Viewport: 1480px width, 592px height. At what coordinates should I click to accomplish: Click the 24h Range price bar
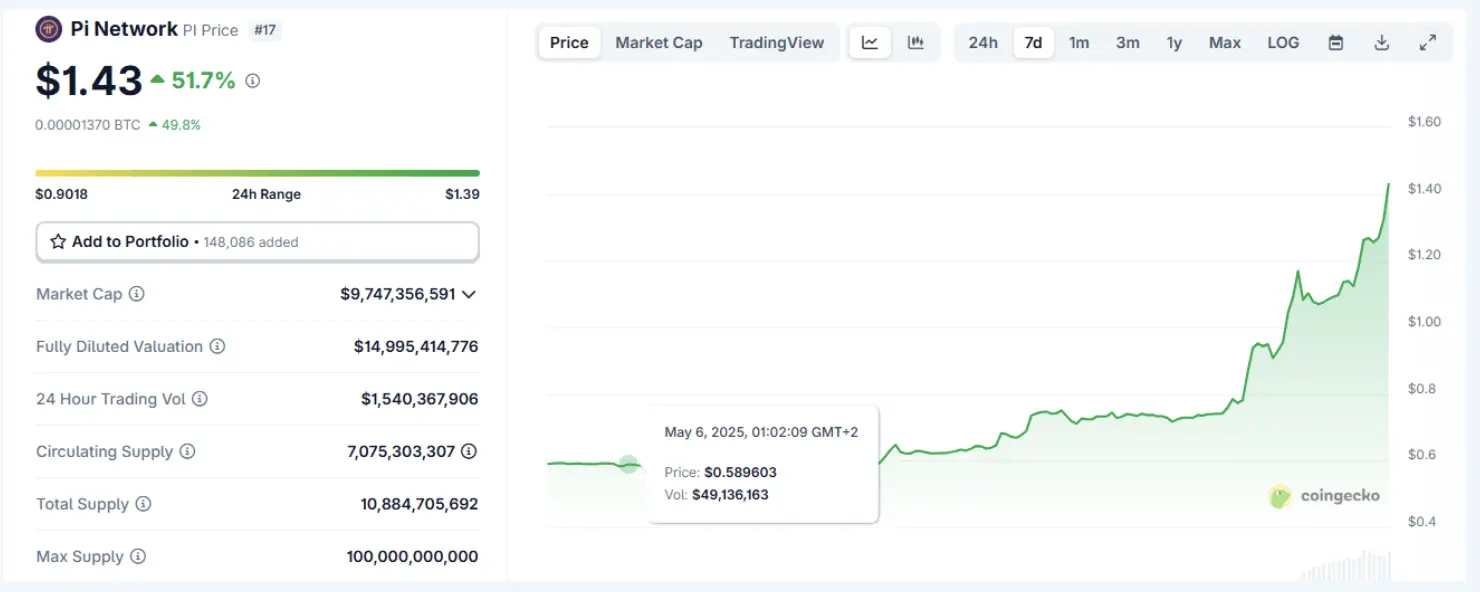coord(257,173)
